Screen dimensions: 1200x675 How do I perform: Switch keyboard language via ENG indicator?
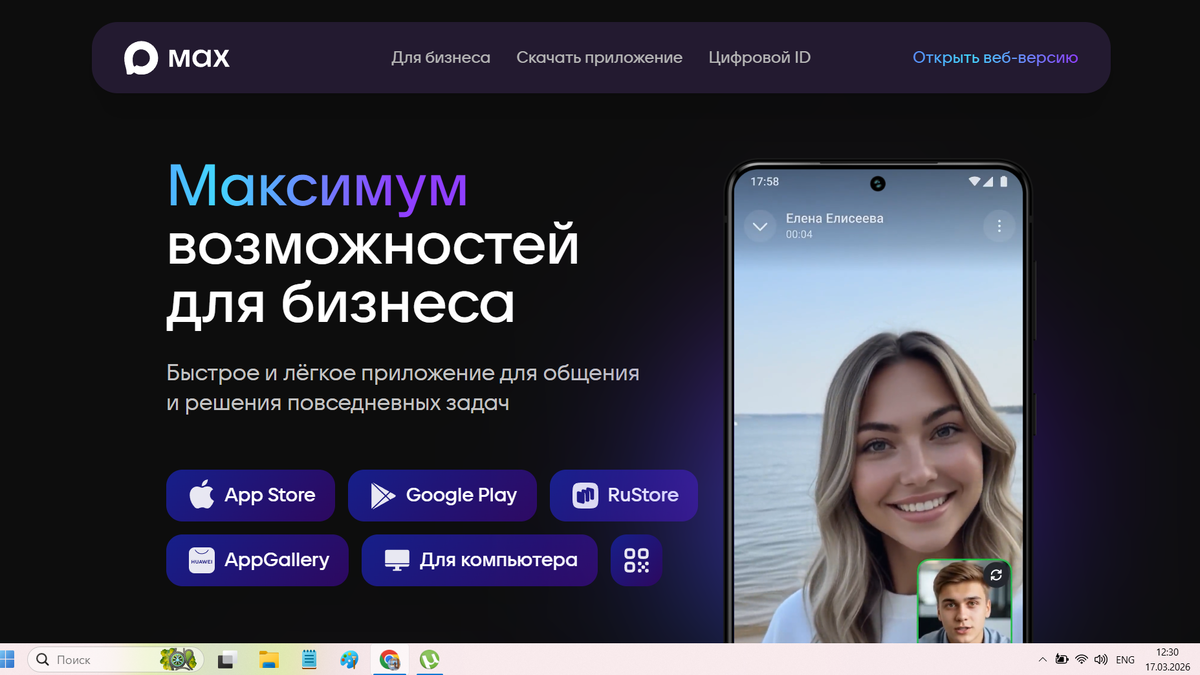[x=1124, y=659]
